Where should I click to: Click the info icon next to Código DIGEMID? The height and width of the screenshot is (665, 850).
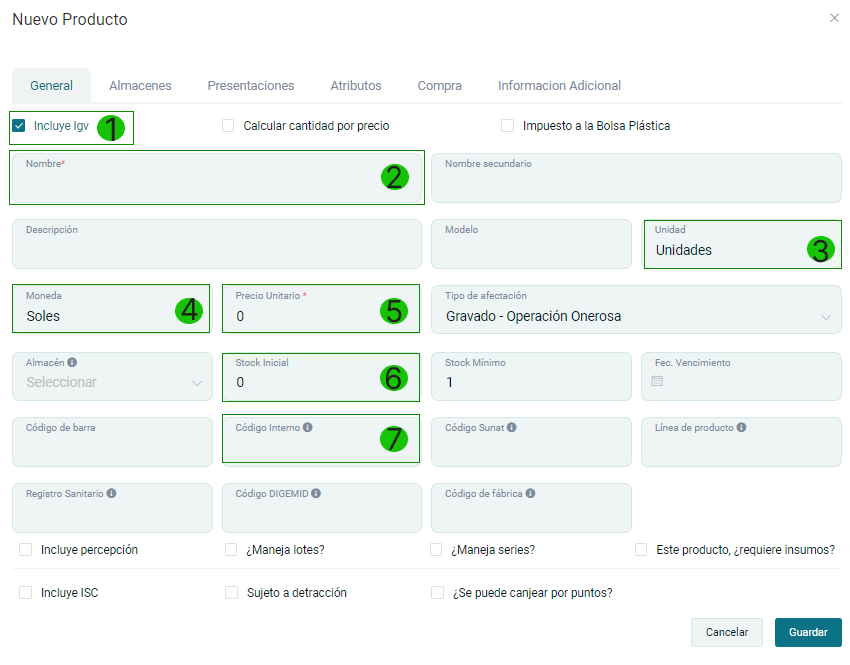point(316,493)
